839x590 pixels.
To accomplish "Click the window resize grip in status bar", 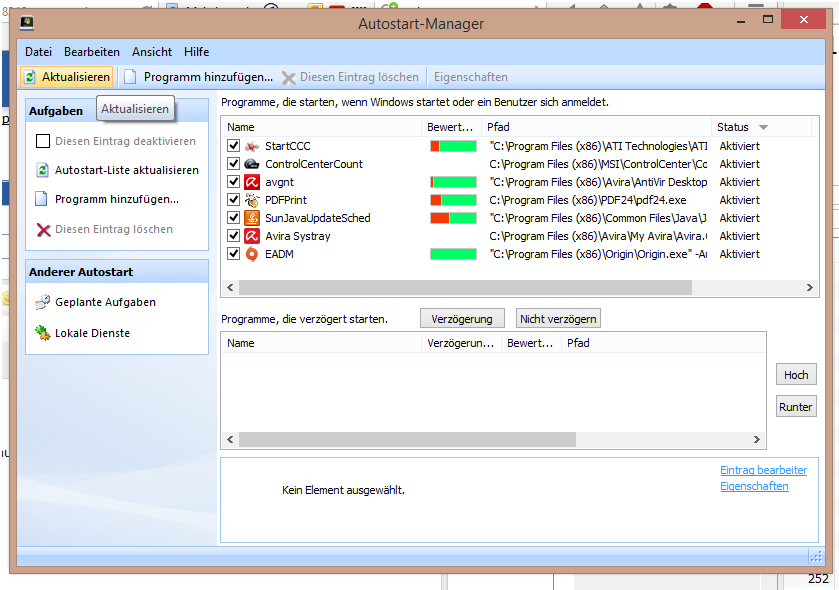I will [x=816, y=557].
